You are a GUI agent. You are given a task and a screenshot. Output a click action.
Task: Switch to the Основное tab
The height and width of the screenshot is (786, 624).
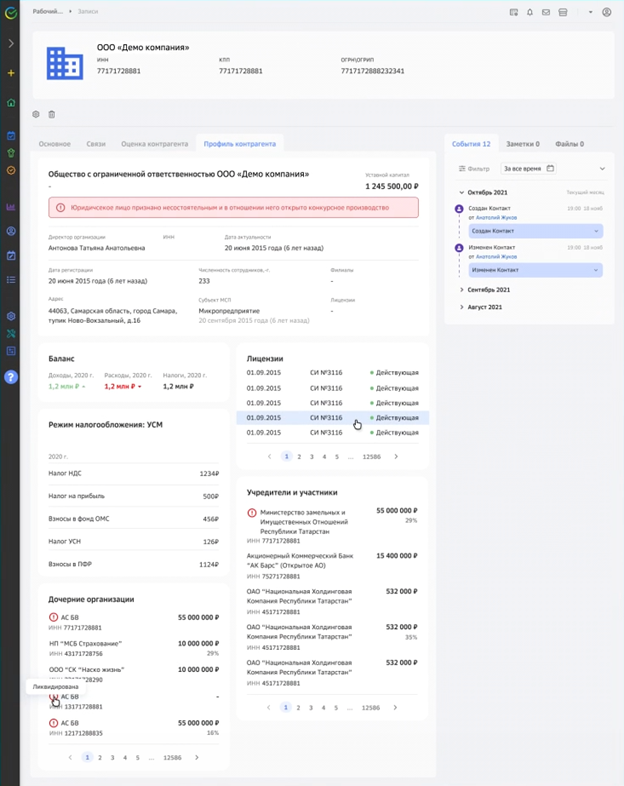tap(54, 144)
